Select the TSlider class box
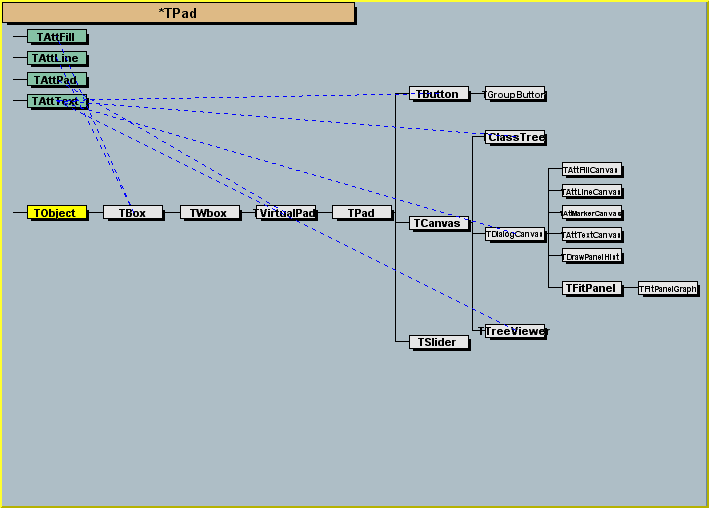The image size is (709, 508). (439, 342)
